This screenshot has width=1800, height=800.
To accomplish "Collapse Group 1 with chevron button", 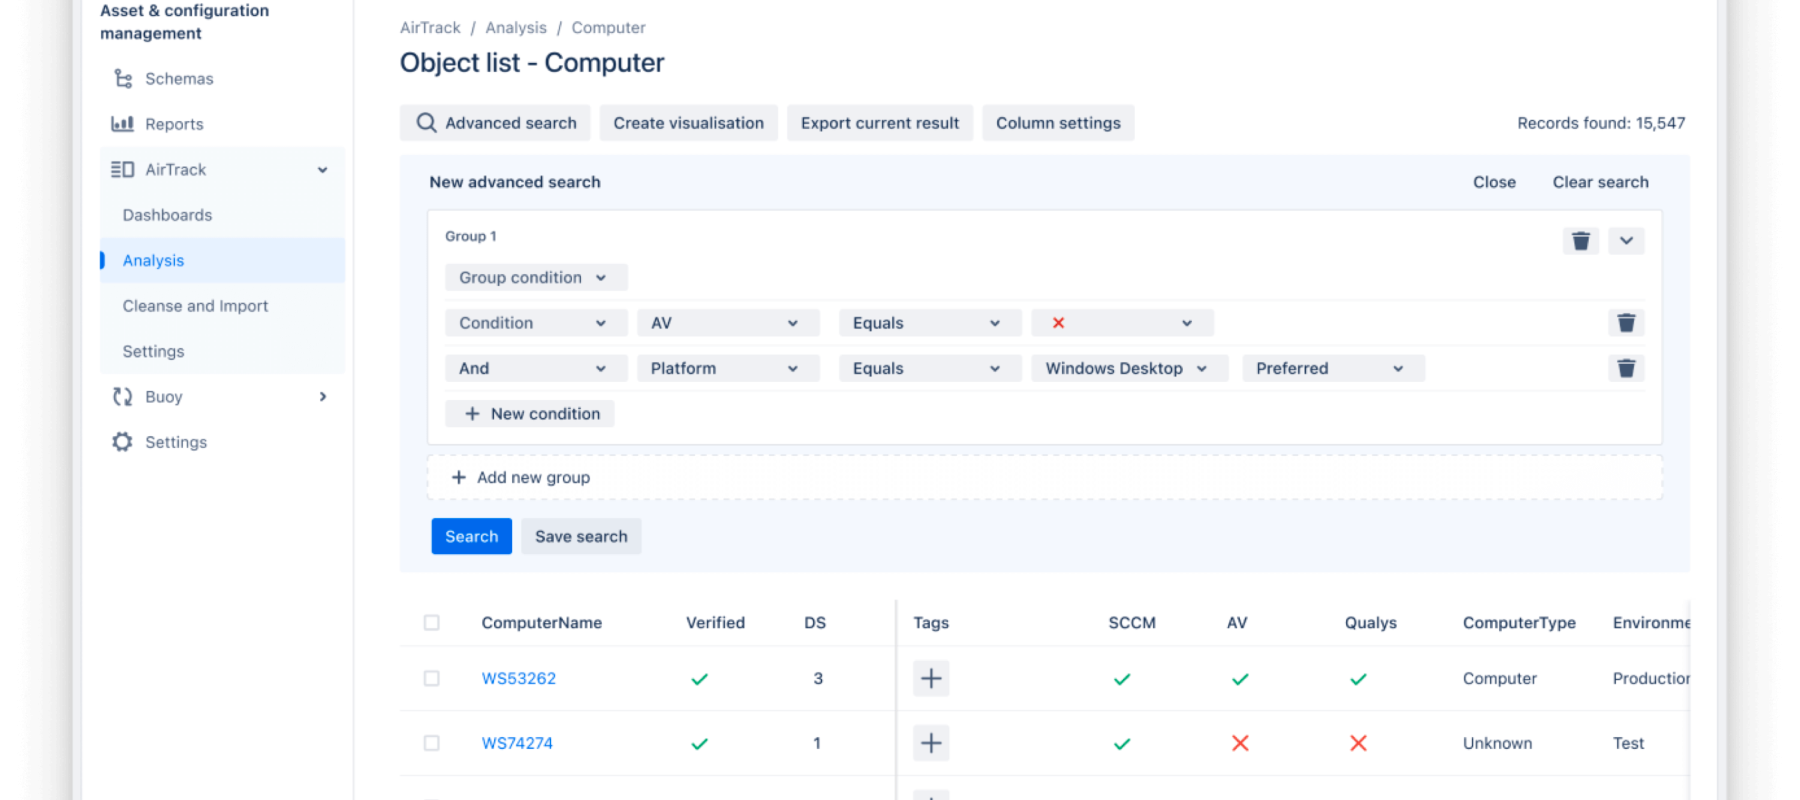I will pyautogui.click(x=1626, y=241).
